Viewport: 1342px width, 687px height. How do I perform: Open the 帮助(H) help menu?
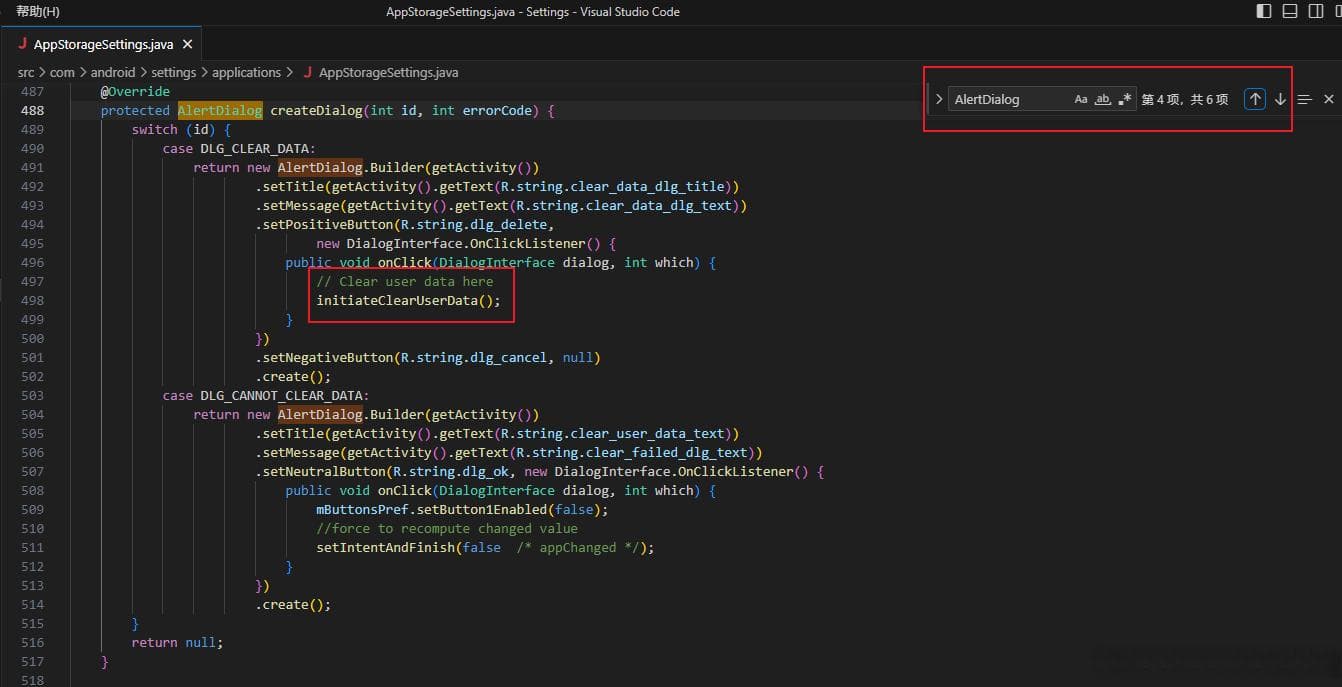[x=38, y=12]
